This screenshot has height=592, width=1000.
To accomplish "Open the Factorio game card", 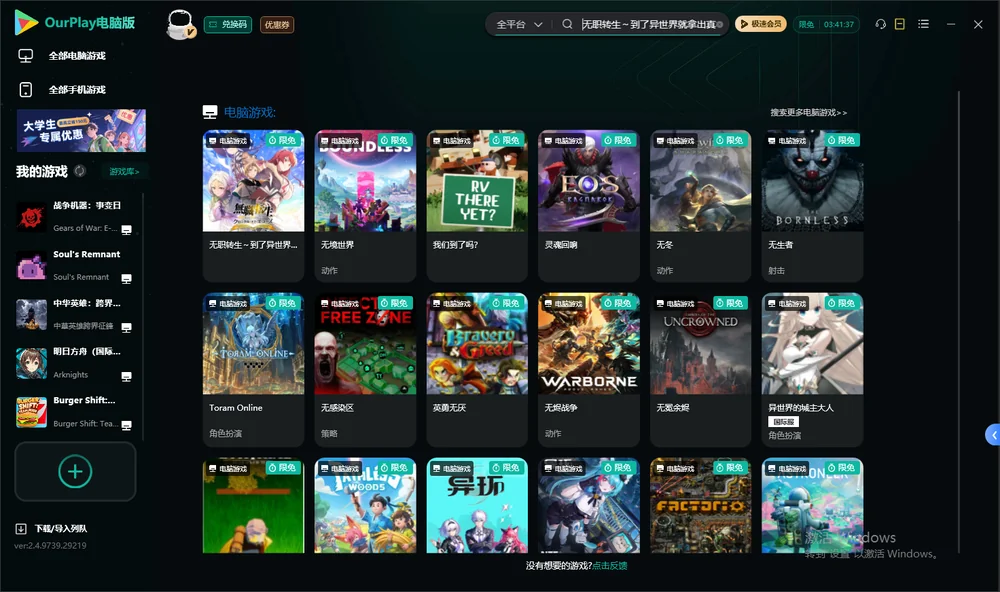I will tap(700, 505).
